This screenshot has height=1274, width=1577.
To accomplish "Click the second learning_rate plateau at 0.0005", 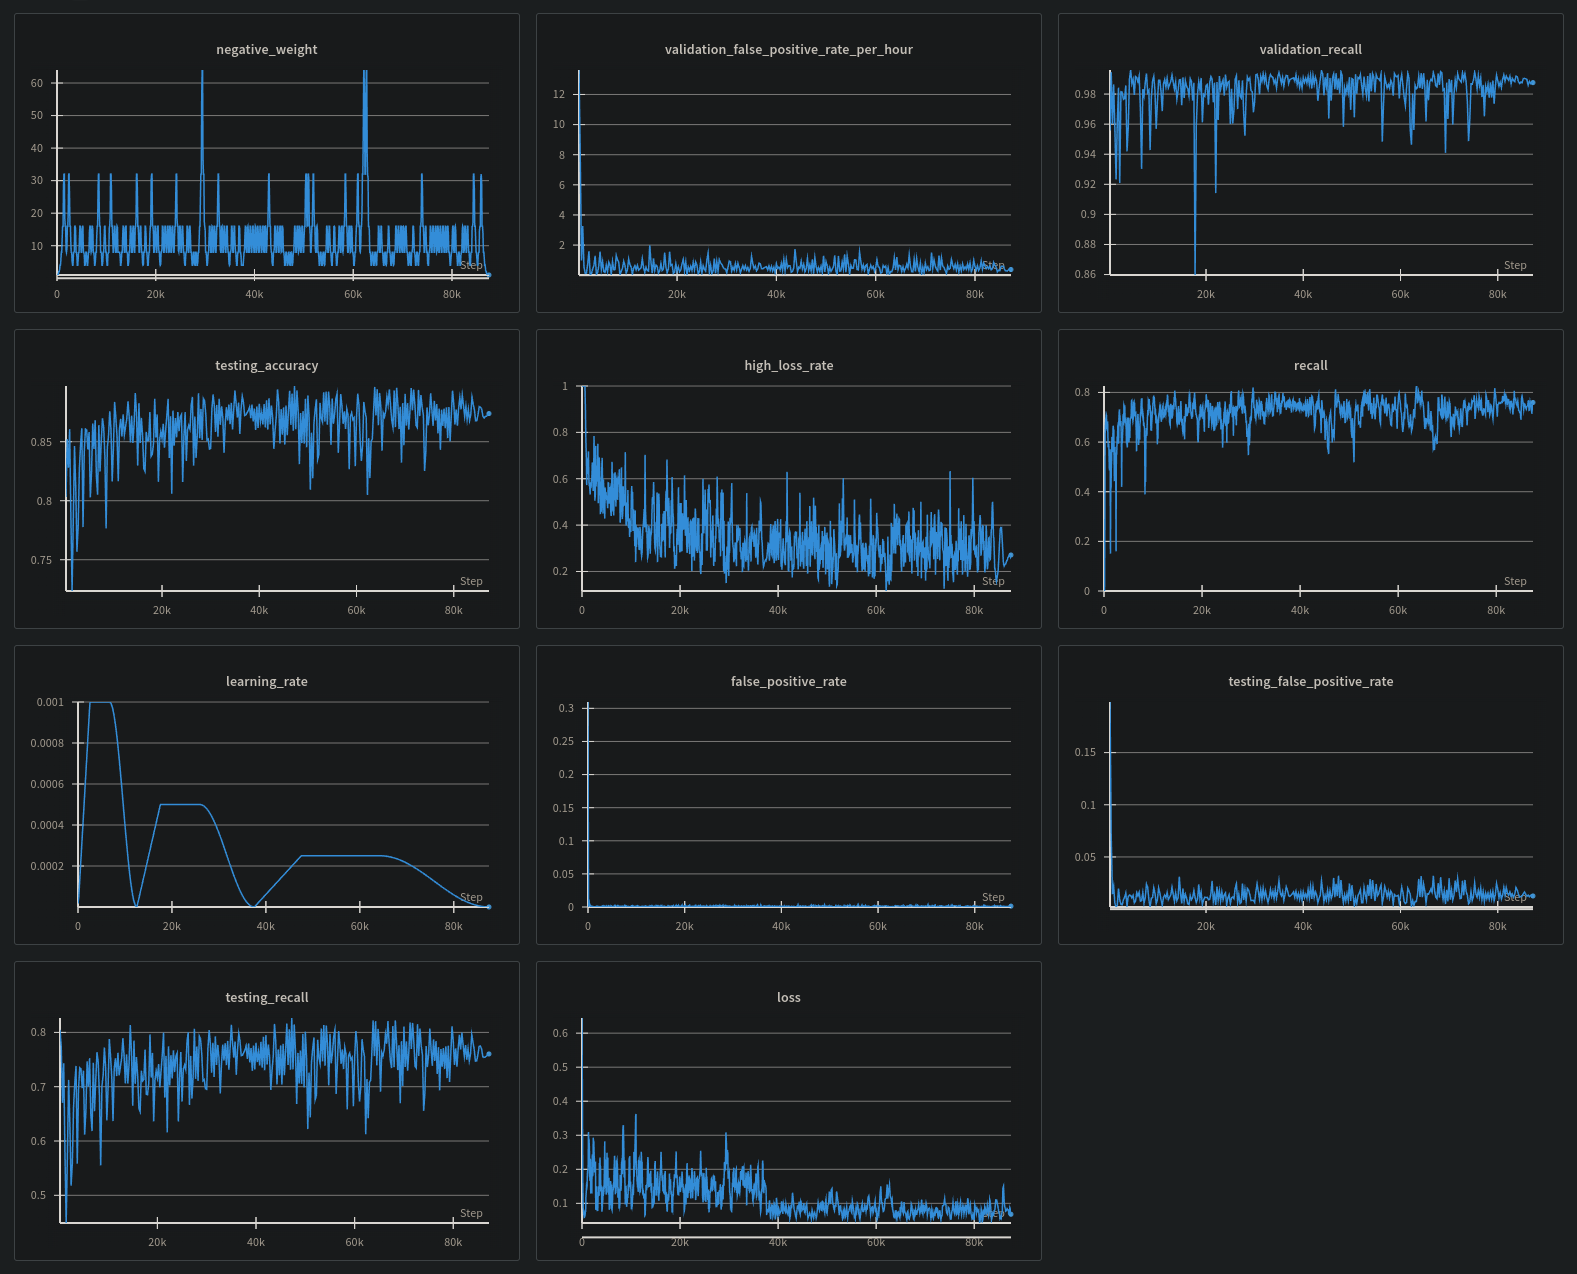I will click(x=182, y=805).
